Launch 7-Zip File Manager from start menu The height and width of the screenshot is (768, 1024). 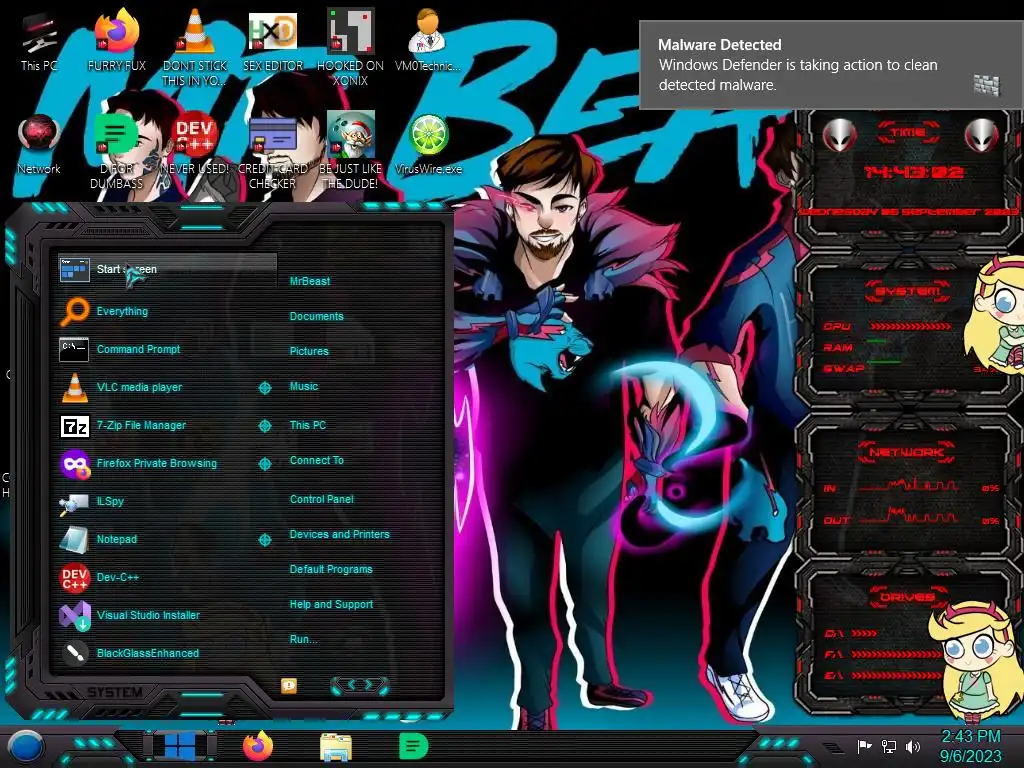pos(157,425)
